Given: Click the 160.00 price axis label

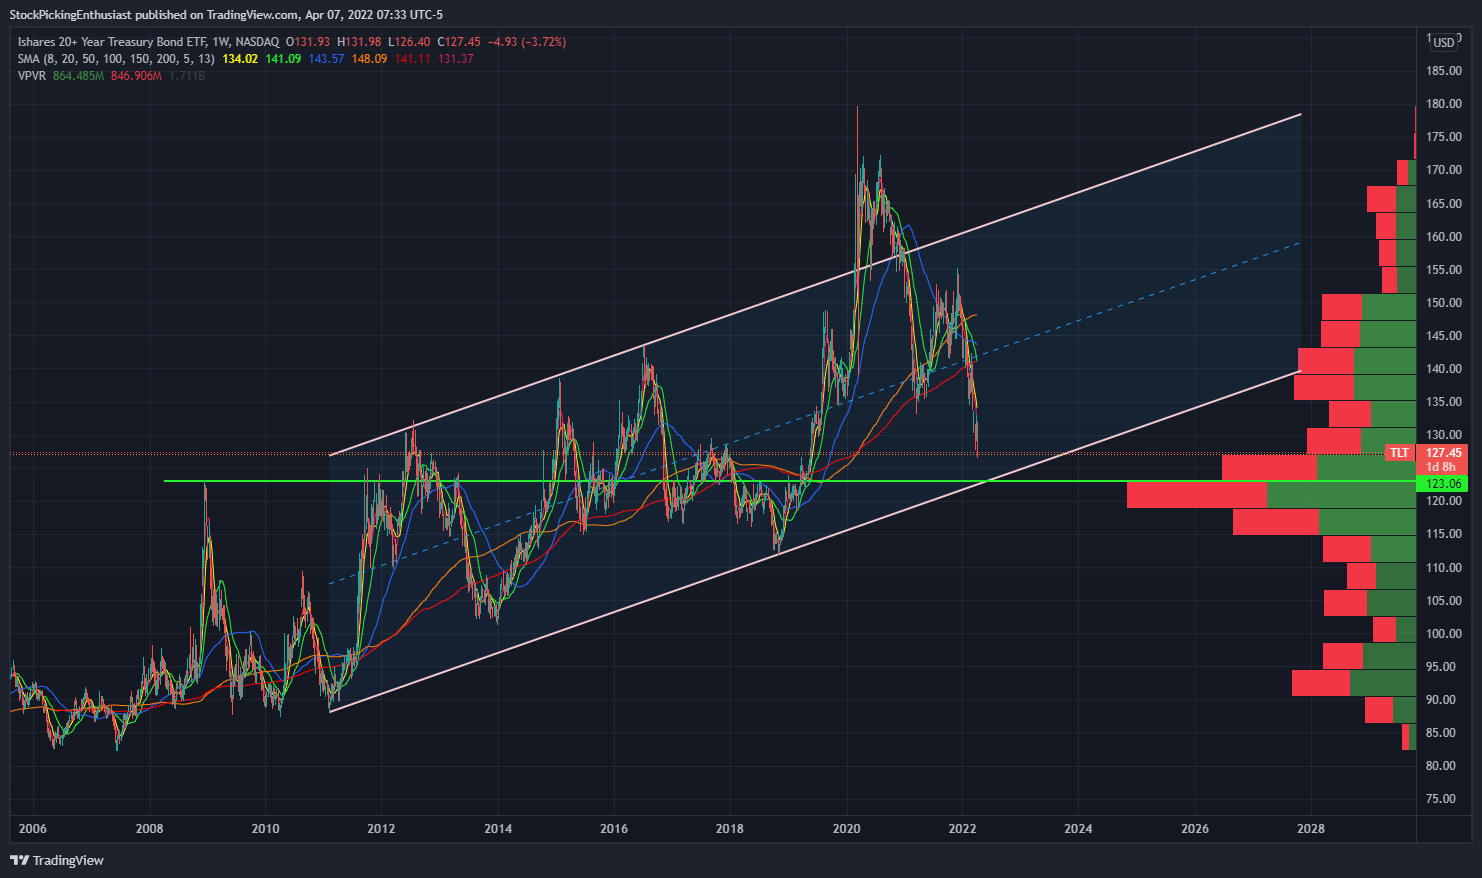Looking at the screenshot, I should (x=1444, y=237).
